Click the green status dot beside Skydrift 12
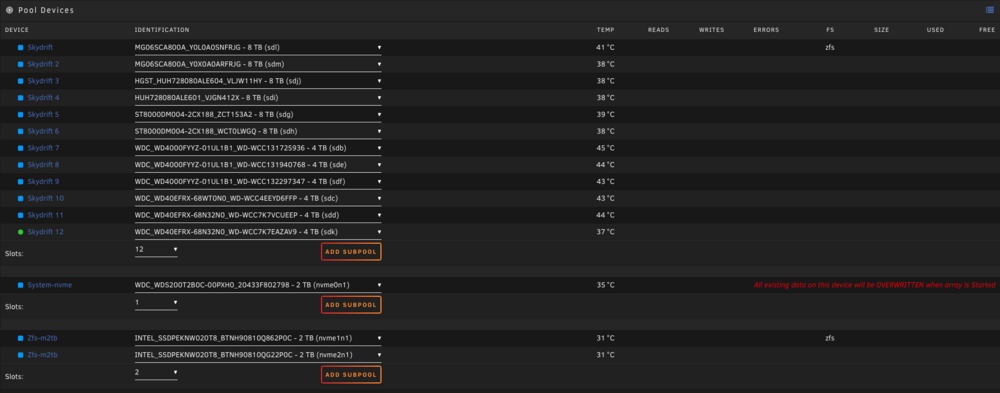 (20, 232)
